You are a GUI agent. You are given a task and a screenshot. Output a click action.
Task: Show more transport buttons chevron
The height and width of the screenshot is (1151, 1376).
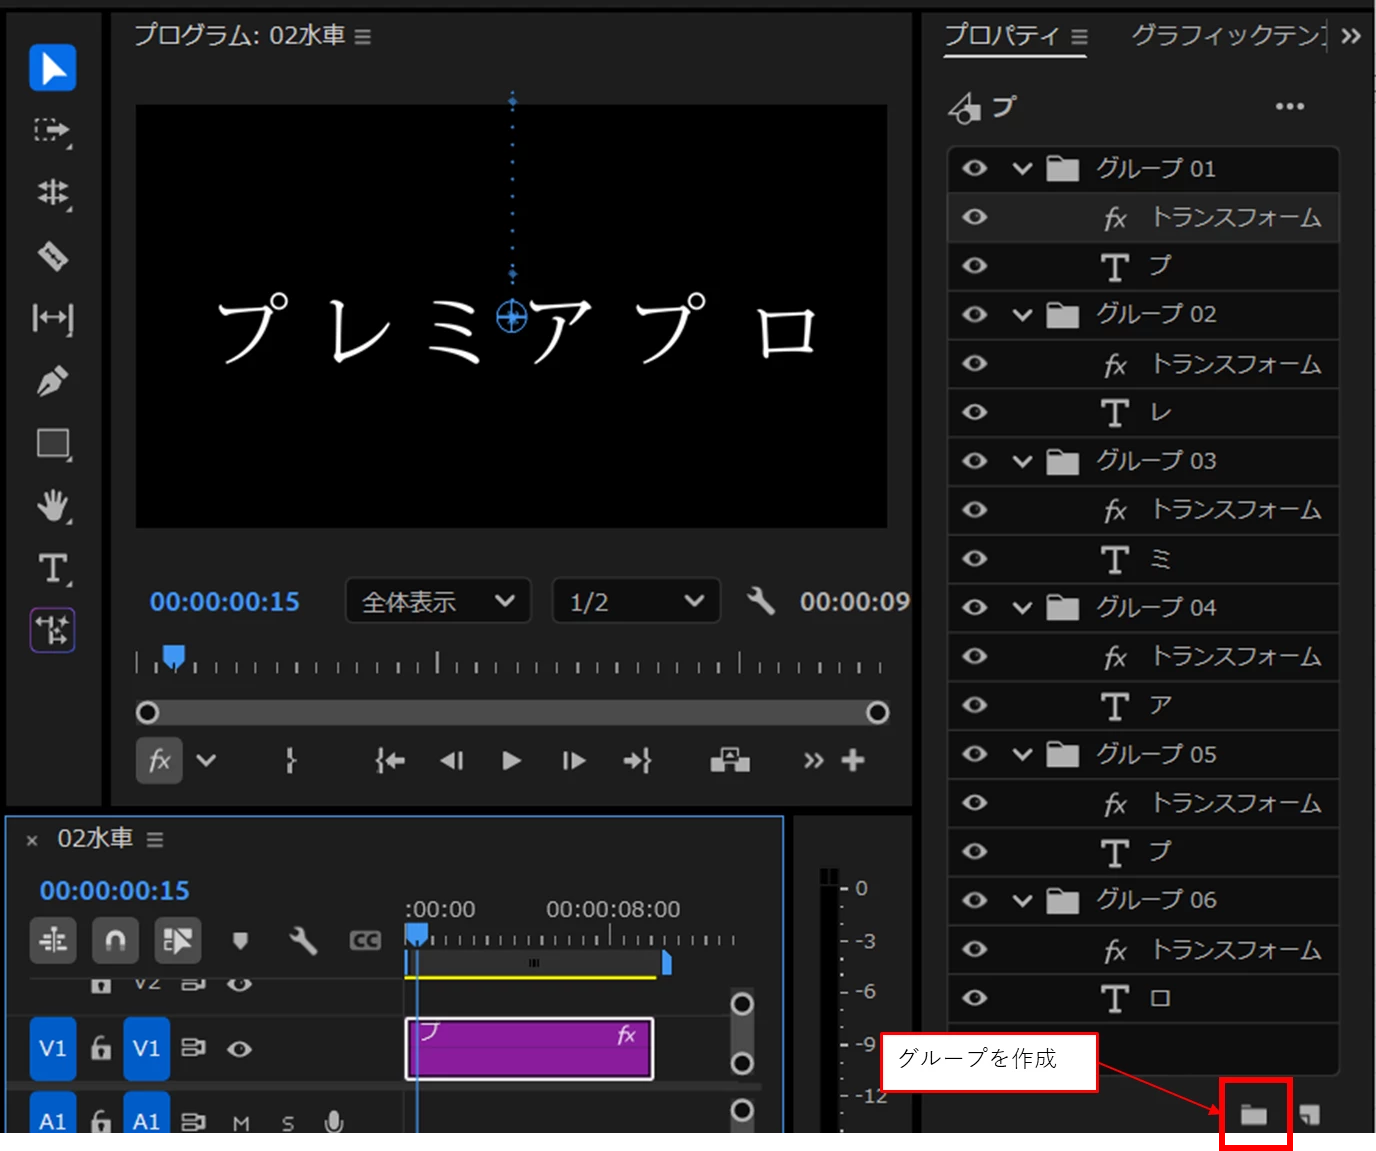click(x=813, y=761)
